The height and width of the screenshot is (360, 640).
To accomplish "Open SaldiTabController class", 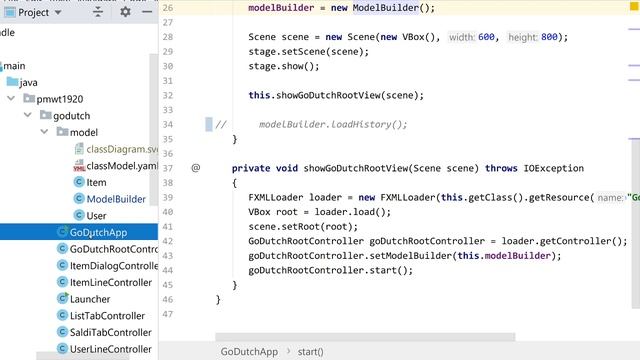I will 111,333.
